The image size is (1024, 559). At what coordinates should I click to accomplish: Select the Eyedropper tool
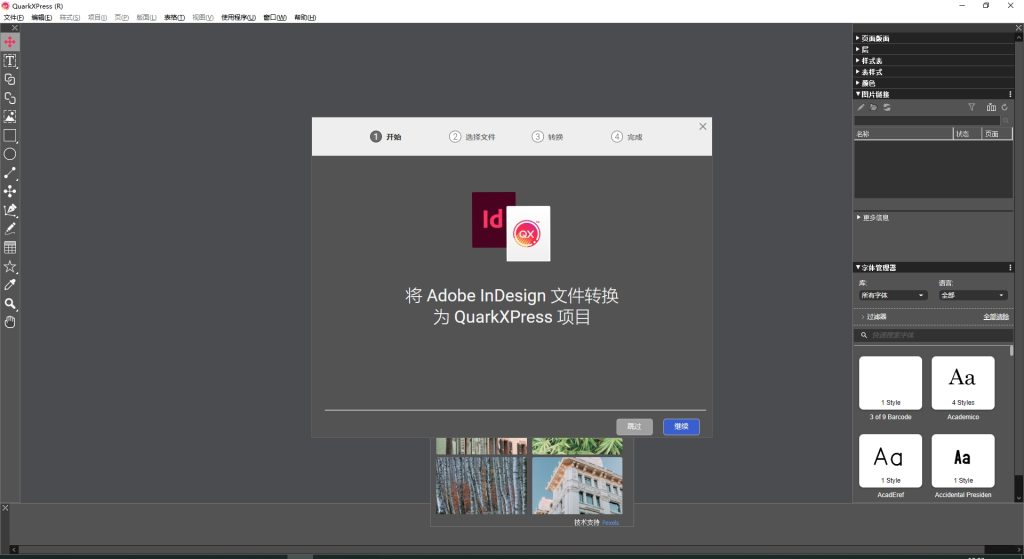pos(10,285)
